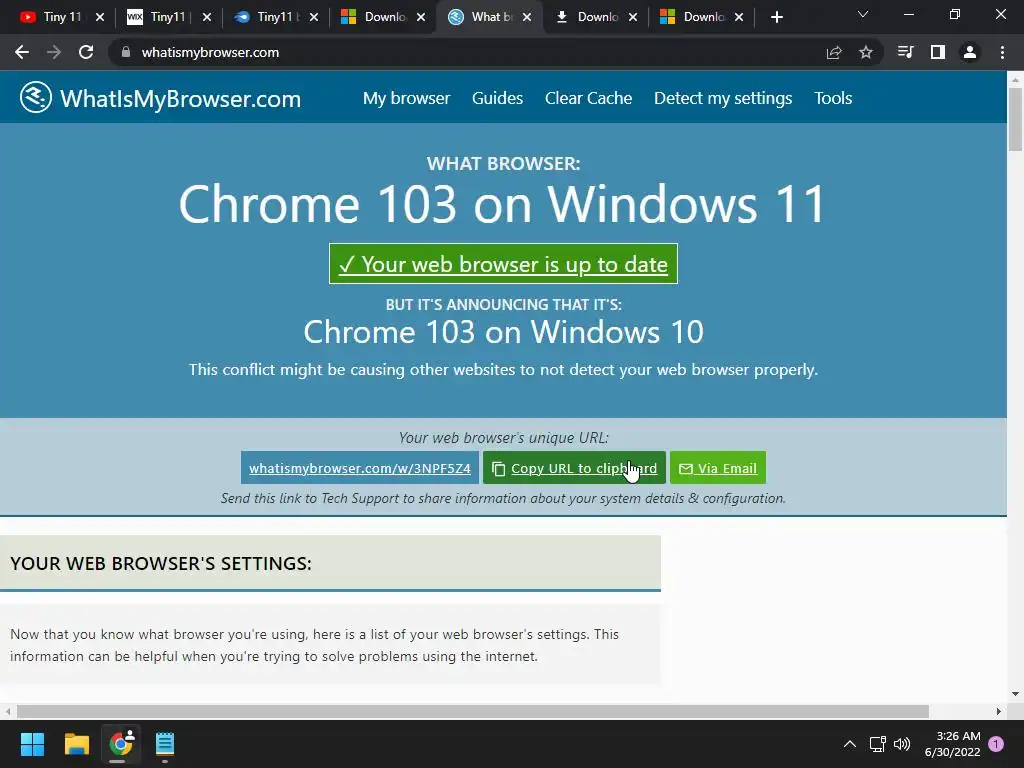Open the clock showing 3:26 AM
Viewport: 1024px width, 768px height.
click(952, 744)
